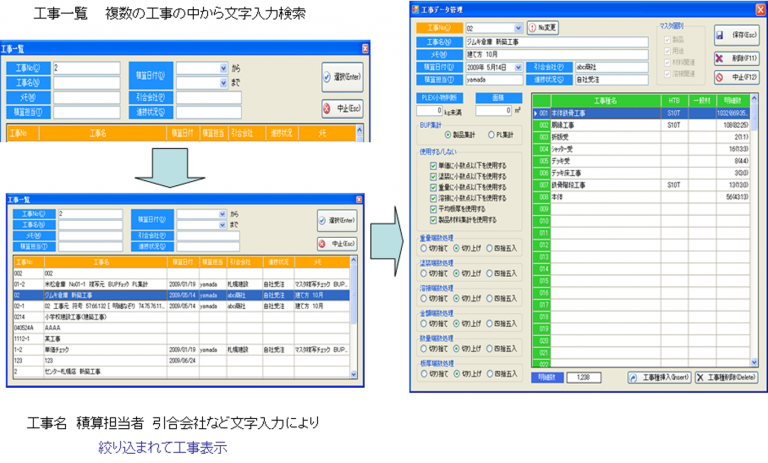The height and width of the screenshot is (463, 768).
Task: Toggle 単価に小数点以下を使用する checkbox
Action: click(433, 166)
